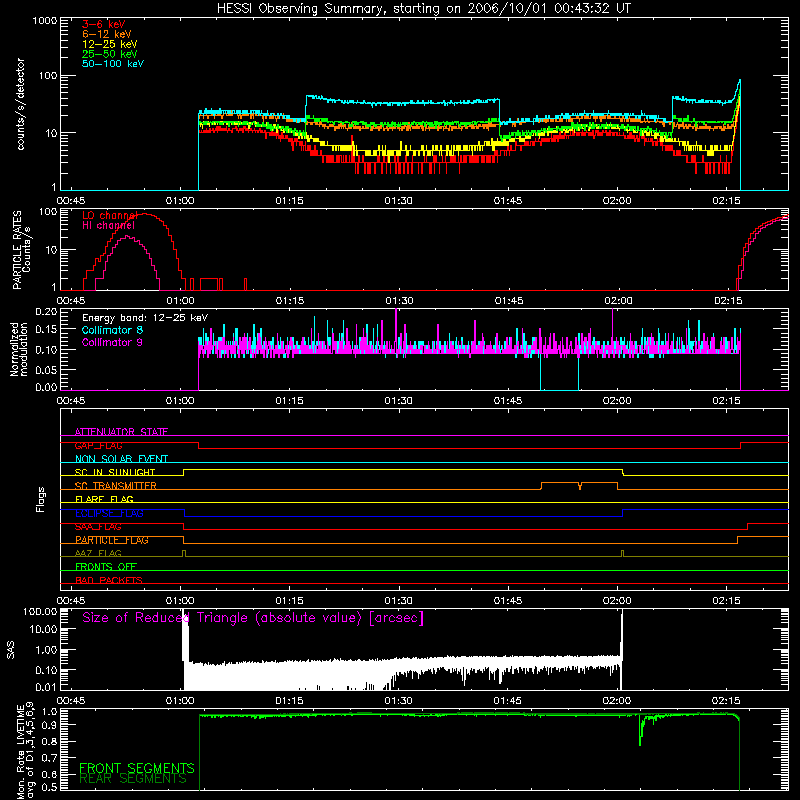Click the PARTICLE_FLAG label
Image resolution: width=800 pixels, height=800 pixels.
click(112, 540)
